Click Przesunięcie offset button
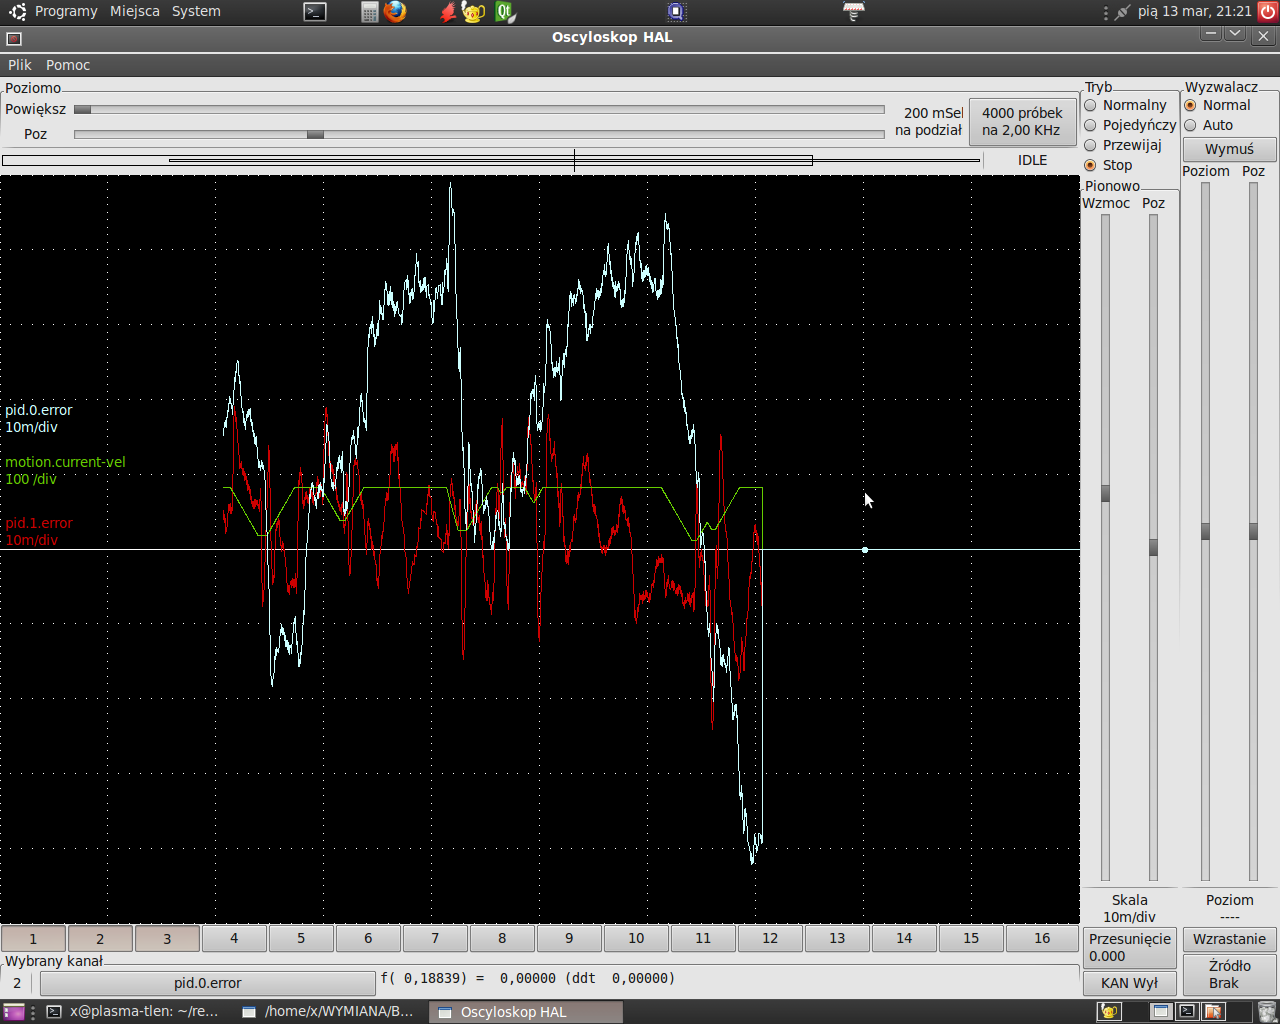The image size is (1280, 1024). [x=1130, y=947]
